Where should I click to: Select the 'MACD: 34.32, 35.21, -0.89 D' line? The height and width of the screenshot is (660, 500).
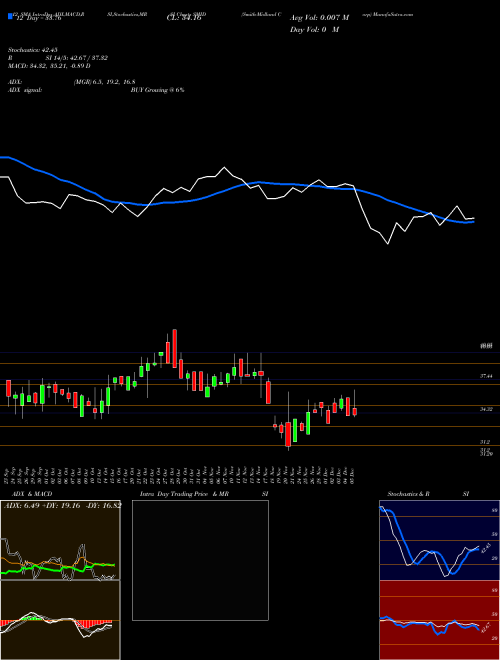49,66
